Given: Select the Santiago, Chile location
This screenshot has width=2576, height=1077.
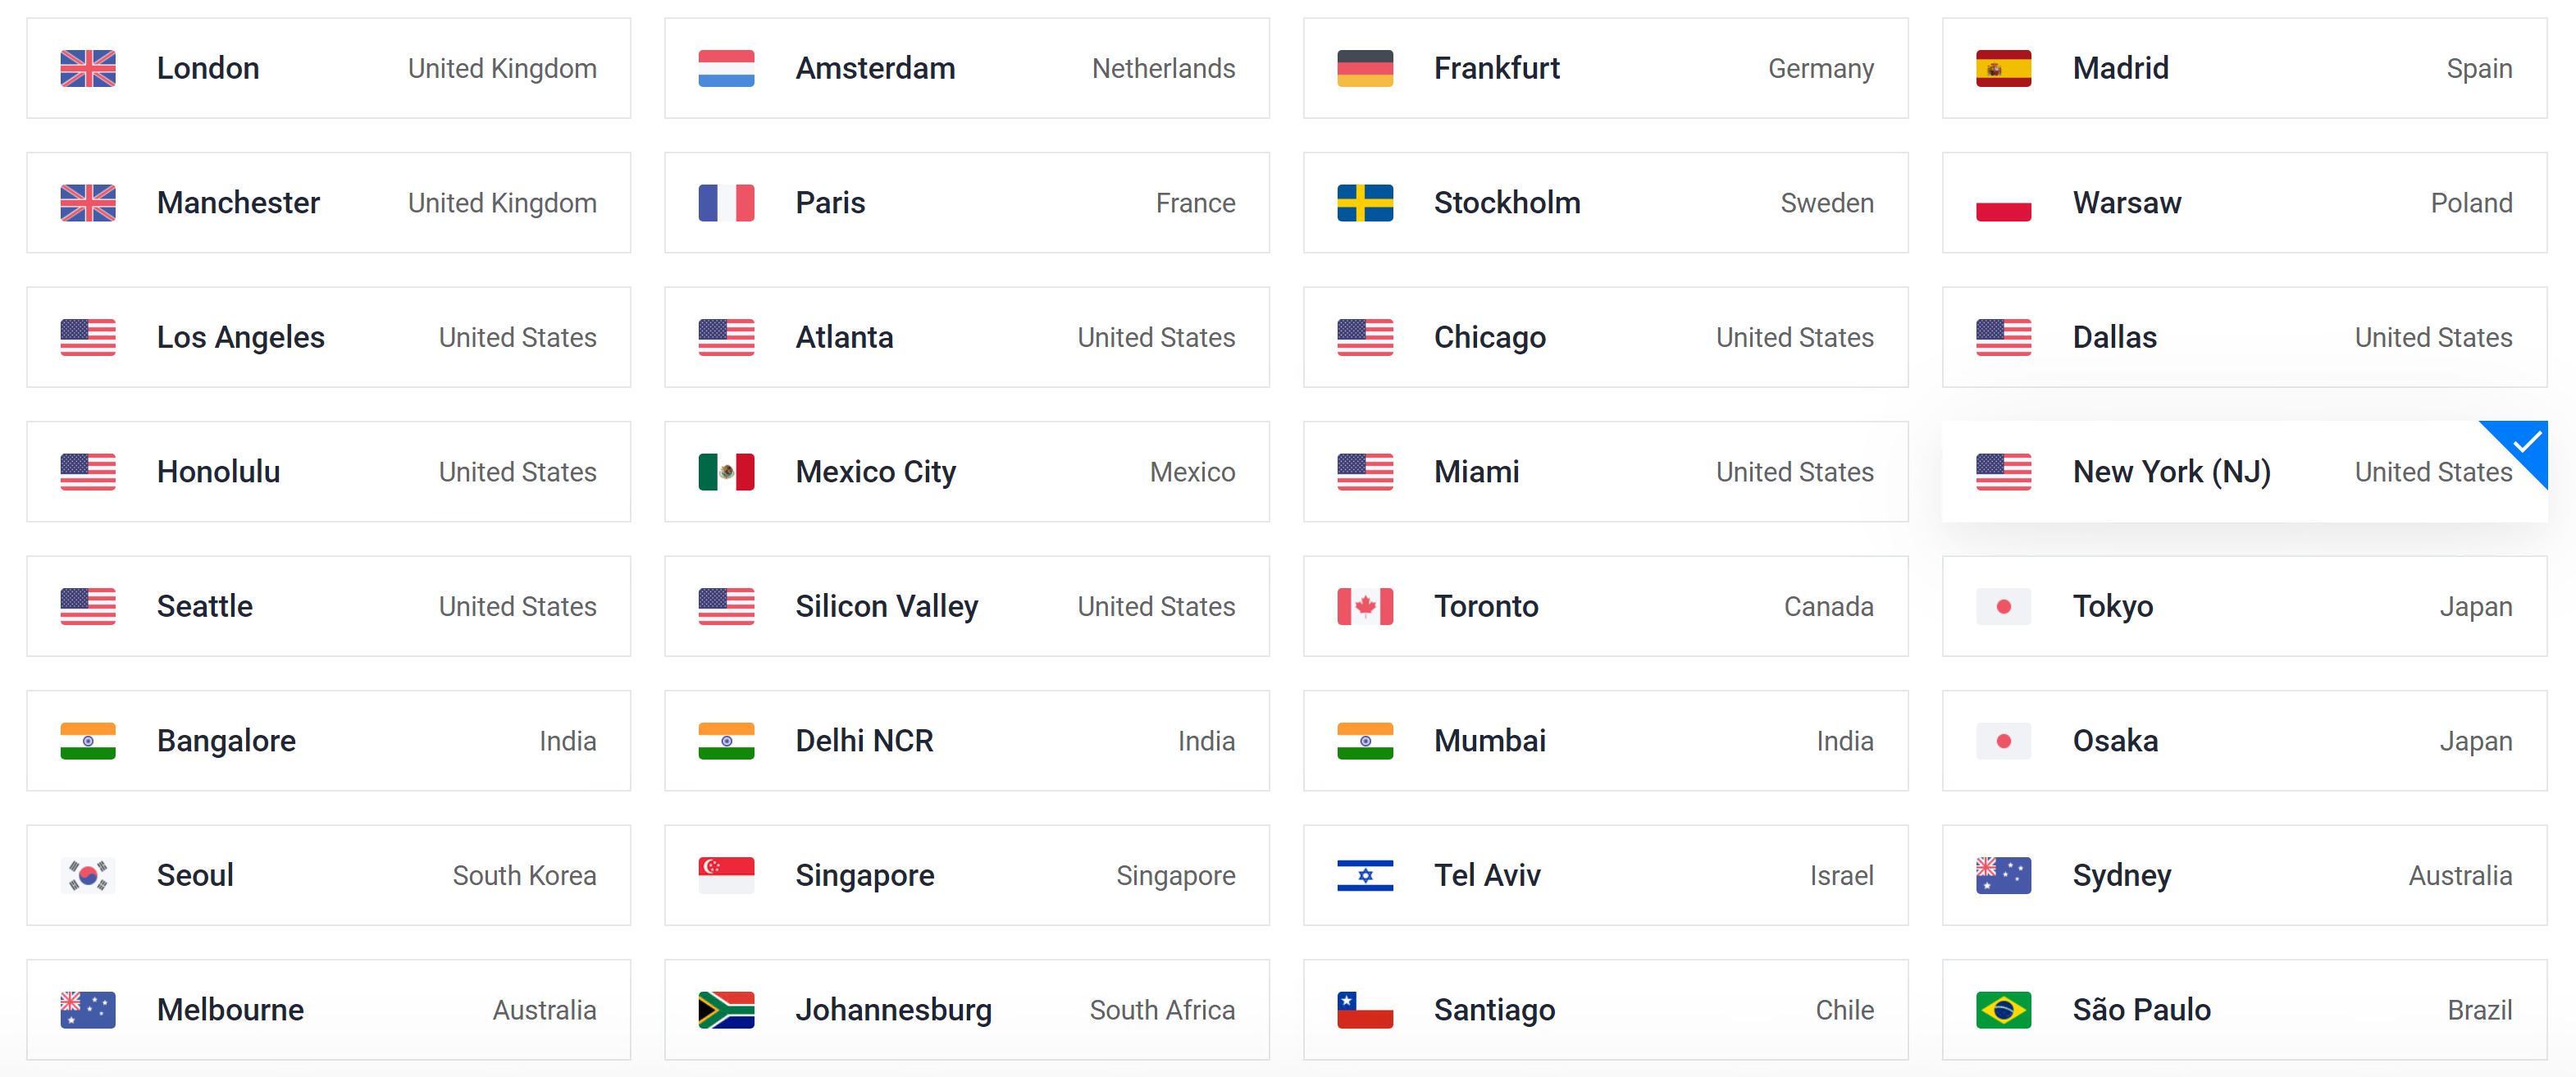Looking at the screenshot, I should tap(1604, 1010).
